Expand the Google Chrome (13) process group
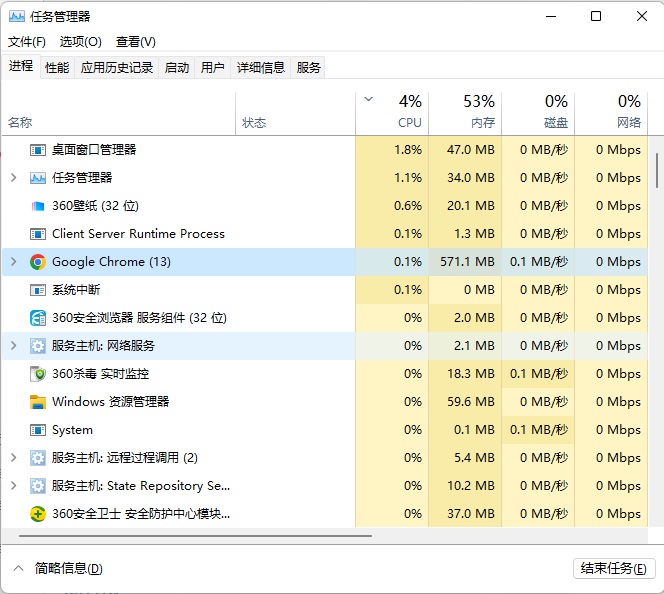 coord(14,262)
